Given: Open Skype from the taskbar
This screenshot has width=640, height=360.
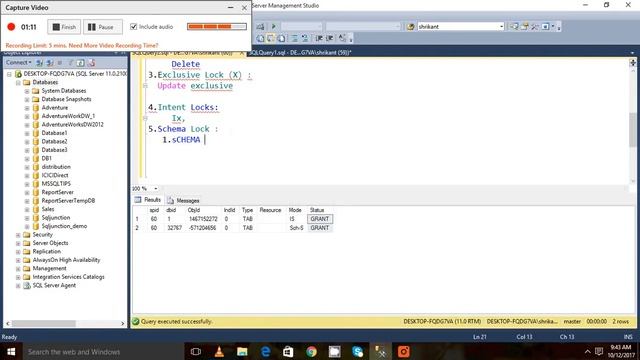Looking at the screenshot, I should (x=358, y=351).
